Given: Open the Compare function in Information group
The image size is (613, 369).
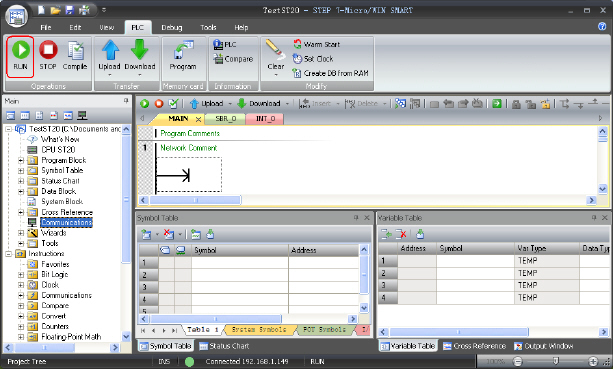Looking at the screenshot, I should (x=233, y=59).
